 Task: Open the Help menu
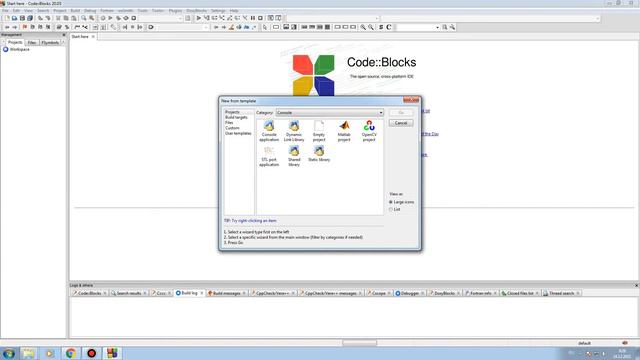tap(234, 11)
